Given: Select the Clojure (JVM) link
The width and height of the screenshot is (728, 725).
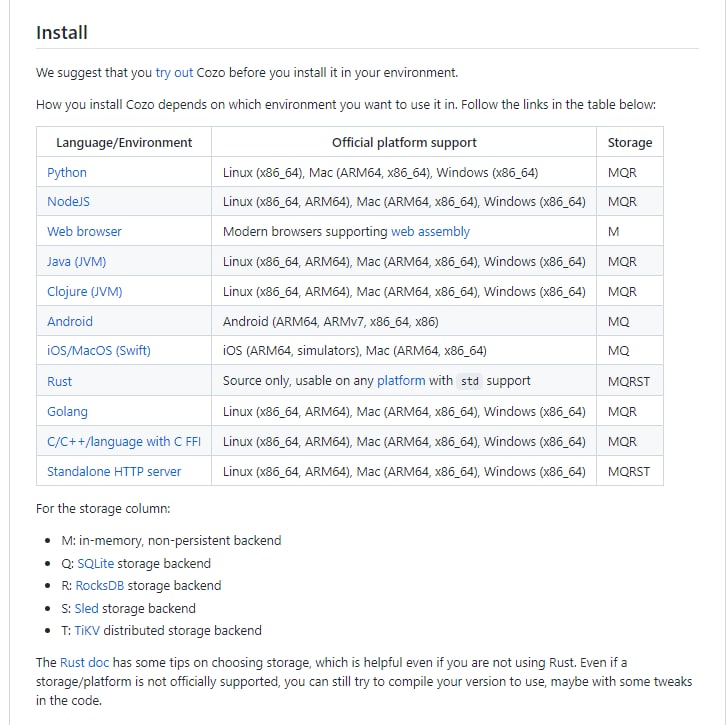Looking at the screenshot, I should coord(85,292).
